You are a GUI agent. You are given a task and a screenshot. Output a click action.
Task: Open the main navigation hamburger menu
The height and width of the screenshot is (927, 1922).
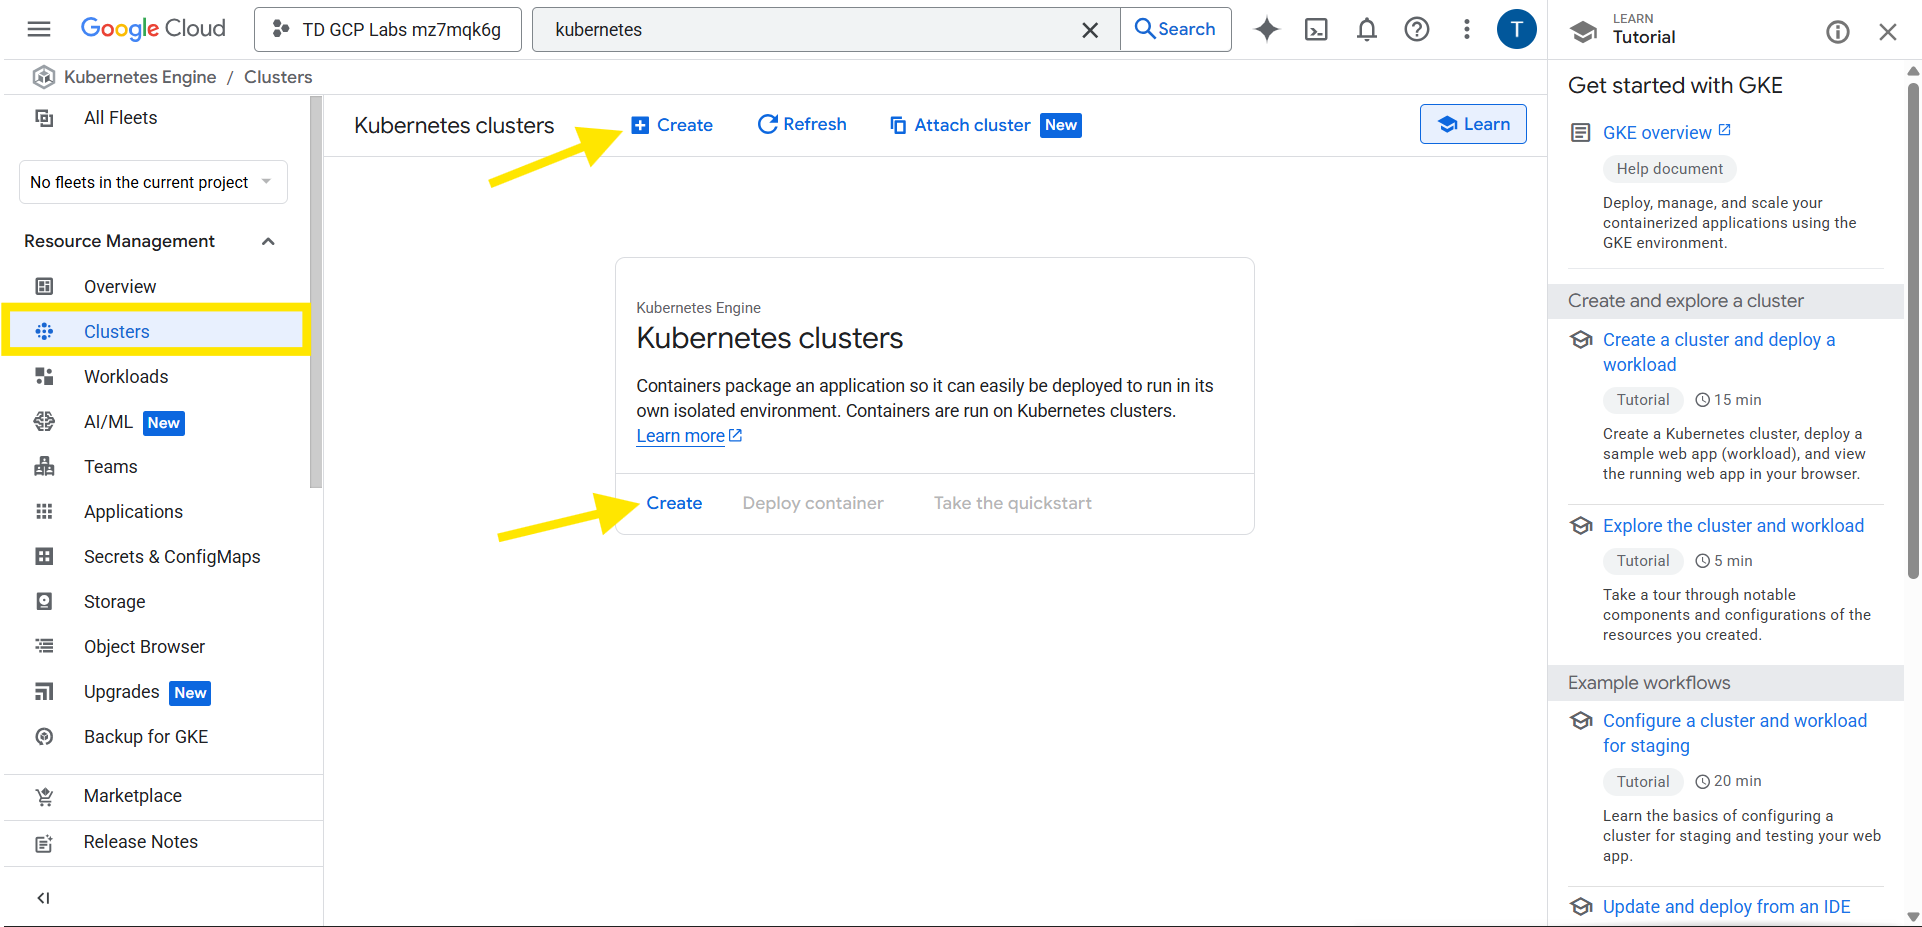[x=39, y=29]
